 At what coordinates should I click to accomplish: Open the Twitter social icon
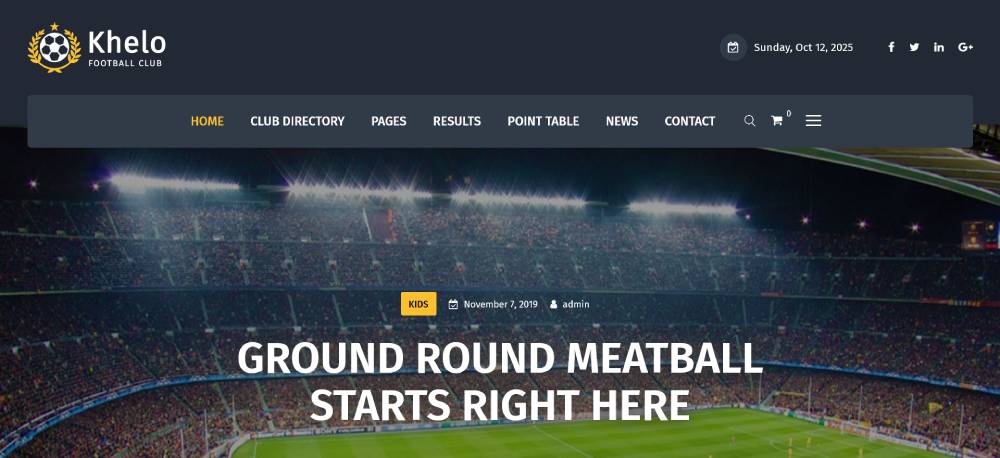pyautogui.click(x=914, y=47)
